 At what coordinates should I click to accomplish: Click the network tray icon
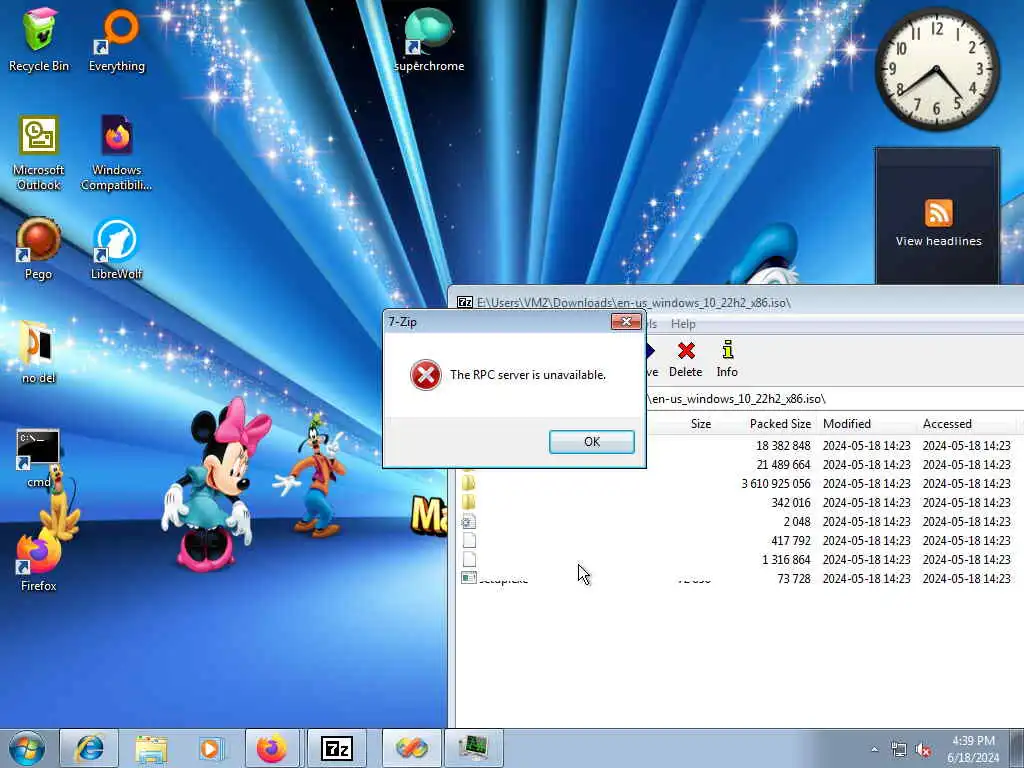(899, 750)
